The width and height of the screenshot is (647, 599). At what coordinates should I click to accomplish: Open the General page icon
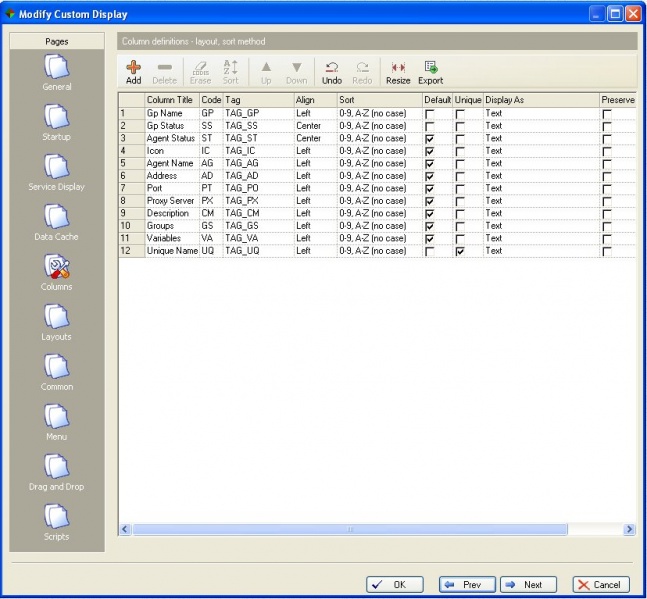point(57,68)
